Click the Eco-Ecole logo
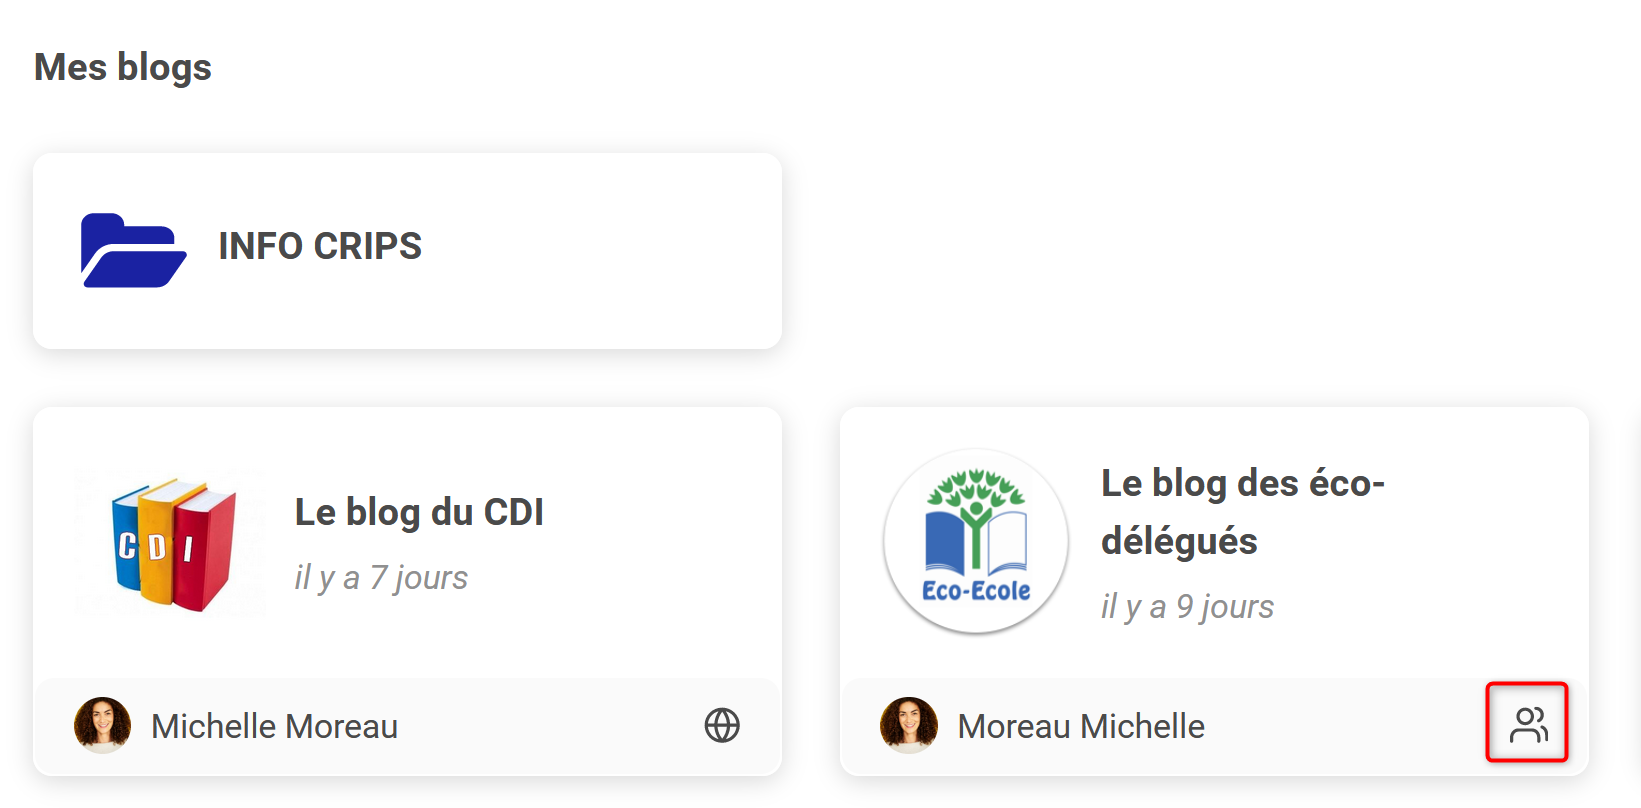This screenshot has width=1641, height=808. pos(976,541)
